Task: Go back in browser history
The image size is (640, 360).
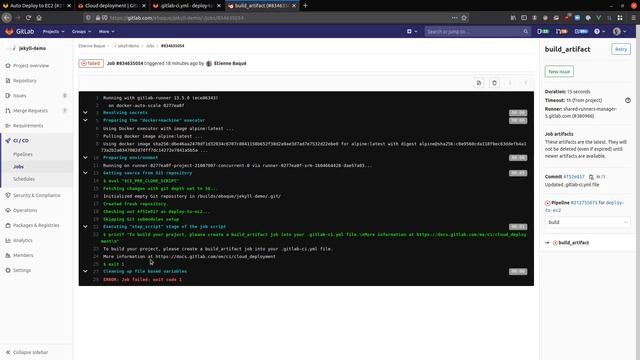Action: pos(7,18)
